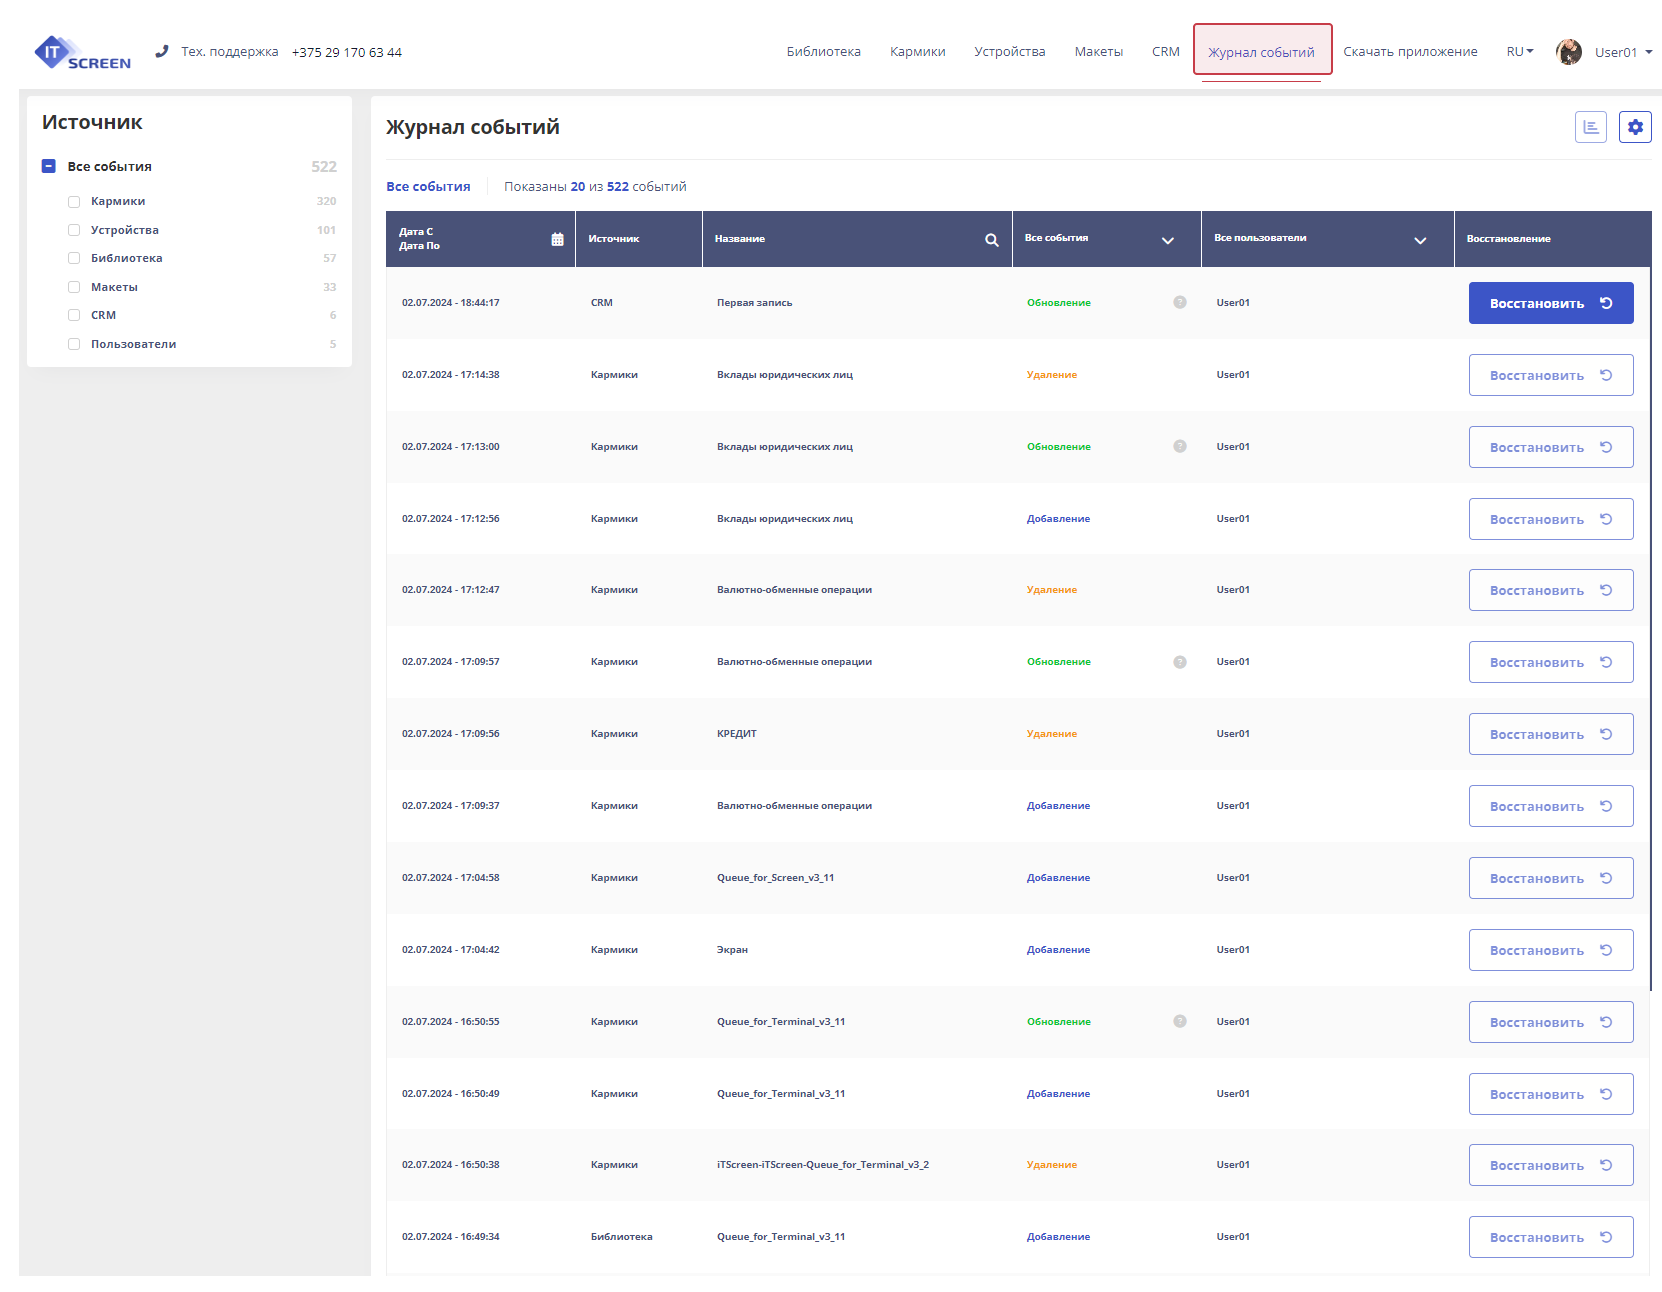Click the КРЕДИТ name cell
The image size is (1662, 1292).
(x=737, y=734)
